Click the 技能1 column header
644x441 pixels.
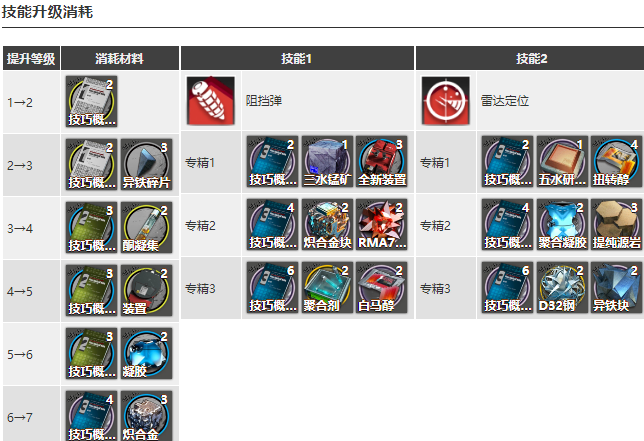coord(297,58)
